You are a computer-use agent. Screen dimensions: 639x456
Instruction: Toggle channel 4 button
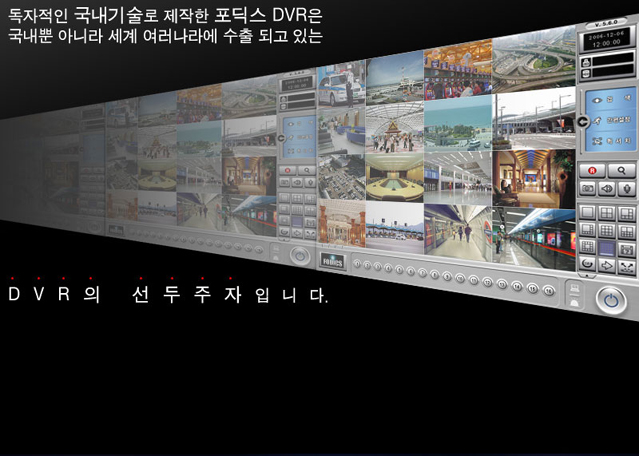click(x=388, y=269)
